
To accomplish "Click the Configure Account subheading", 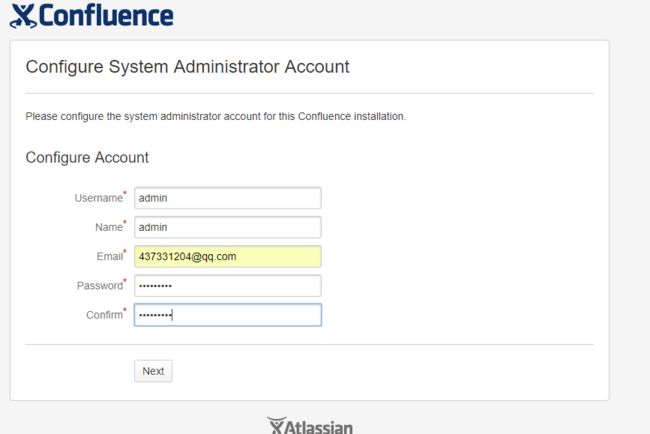I will tap(87, 158).
